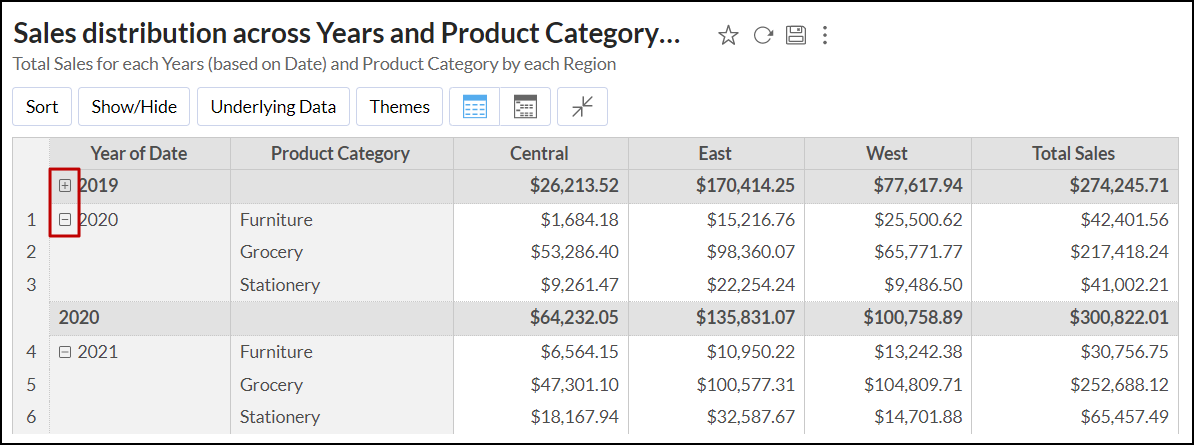
Task: Open the three-dot more options menu
Action: (825, 36)
